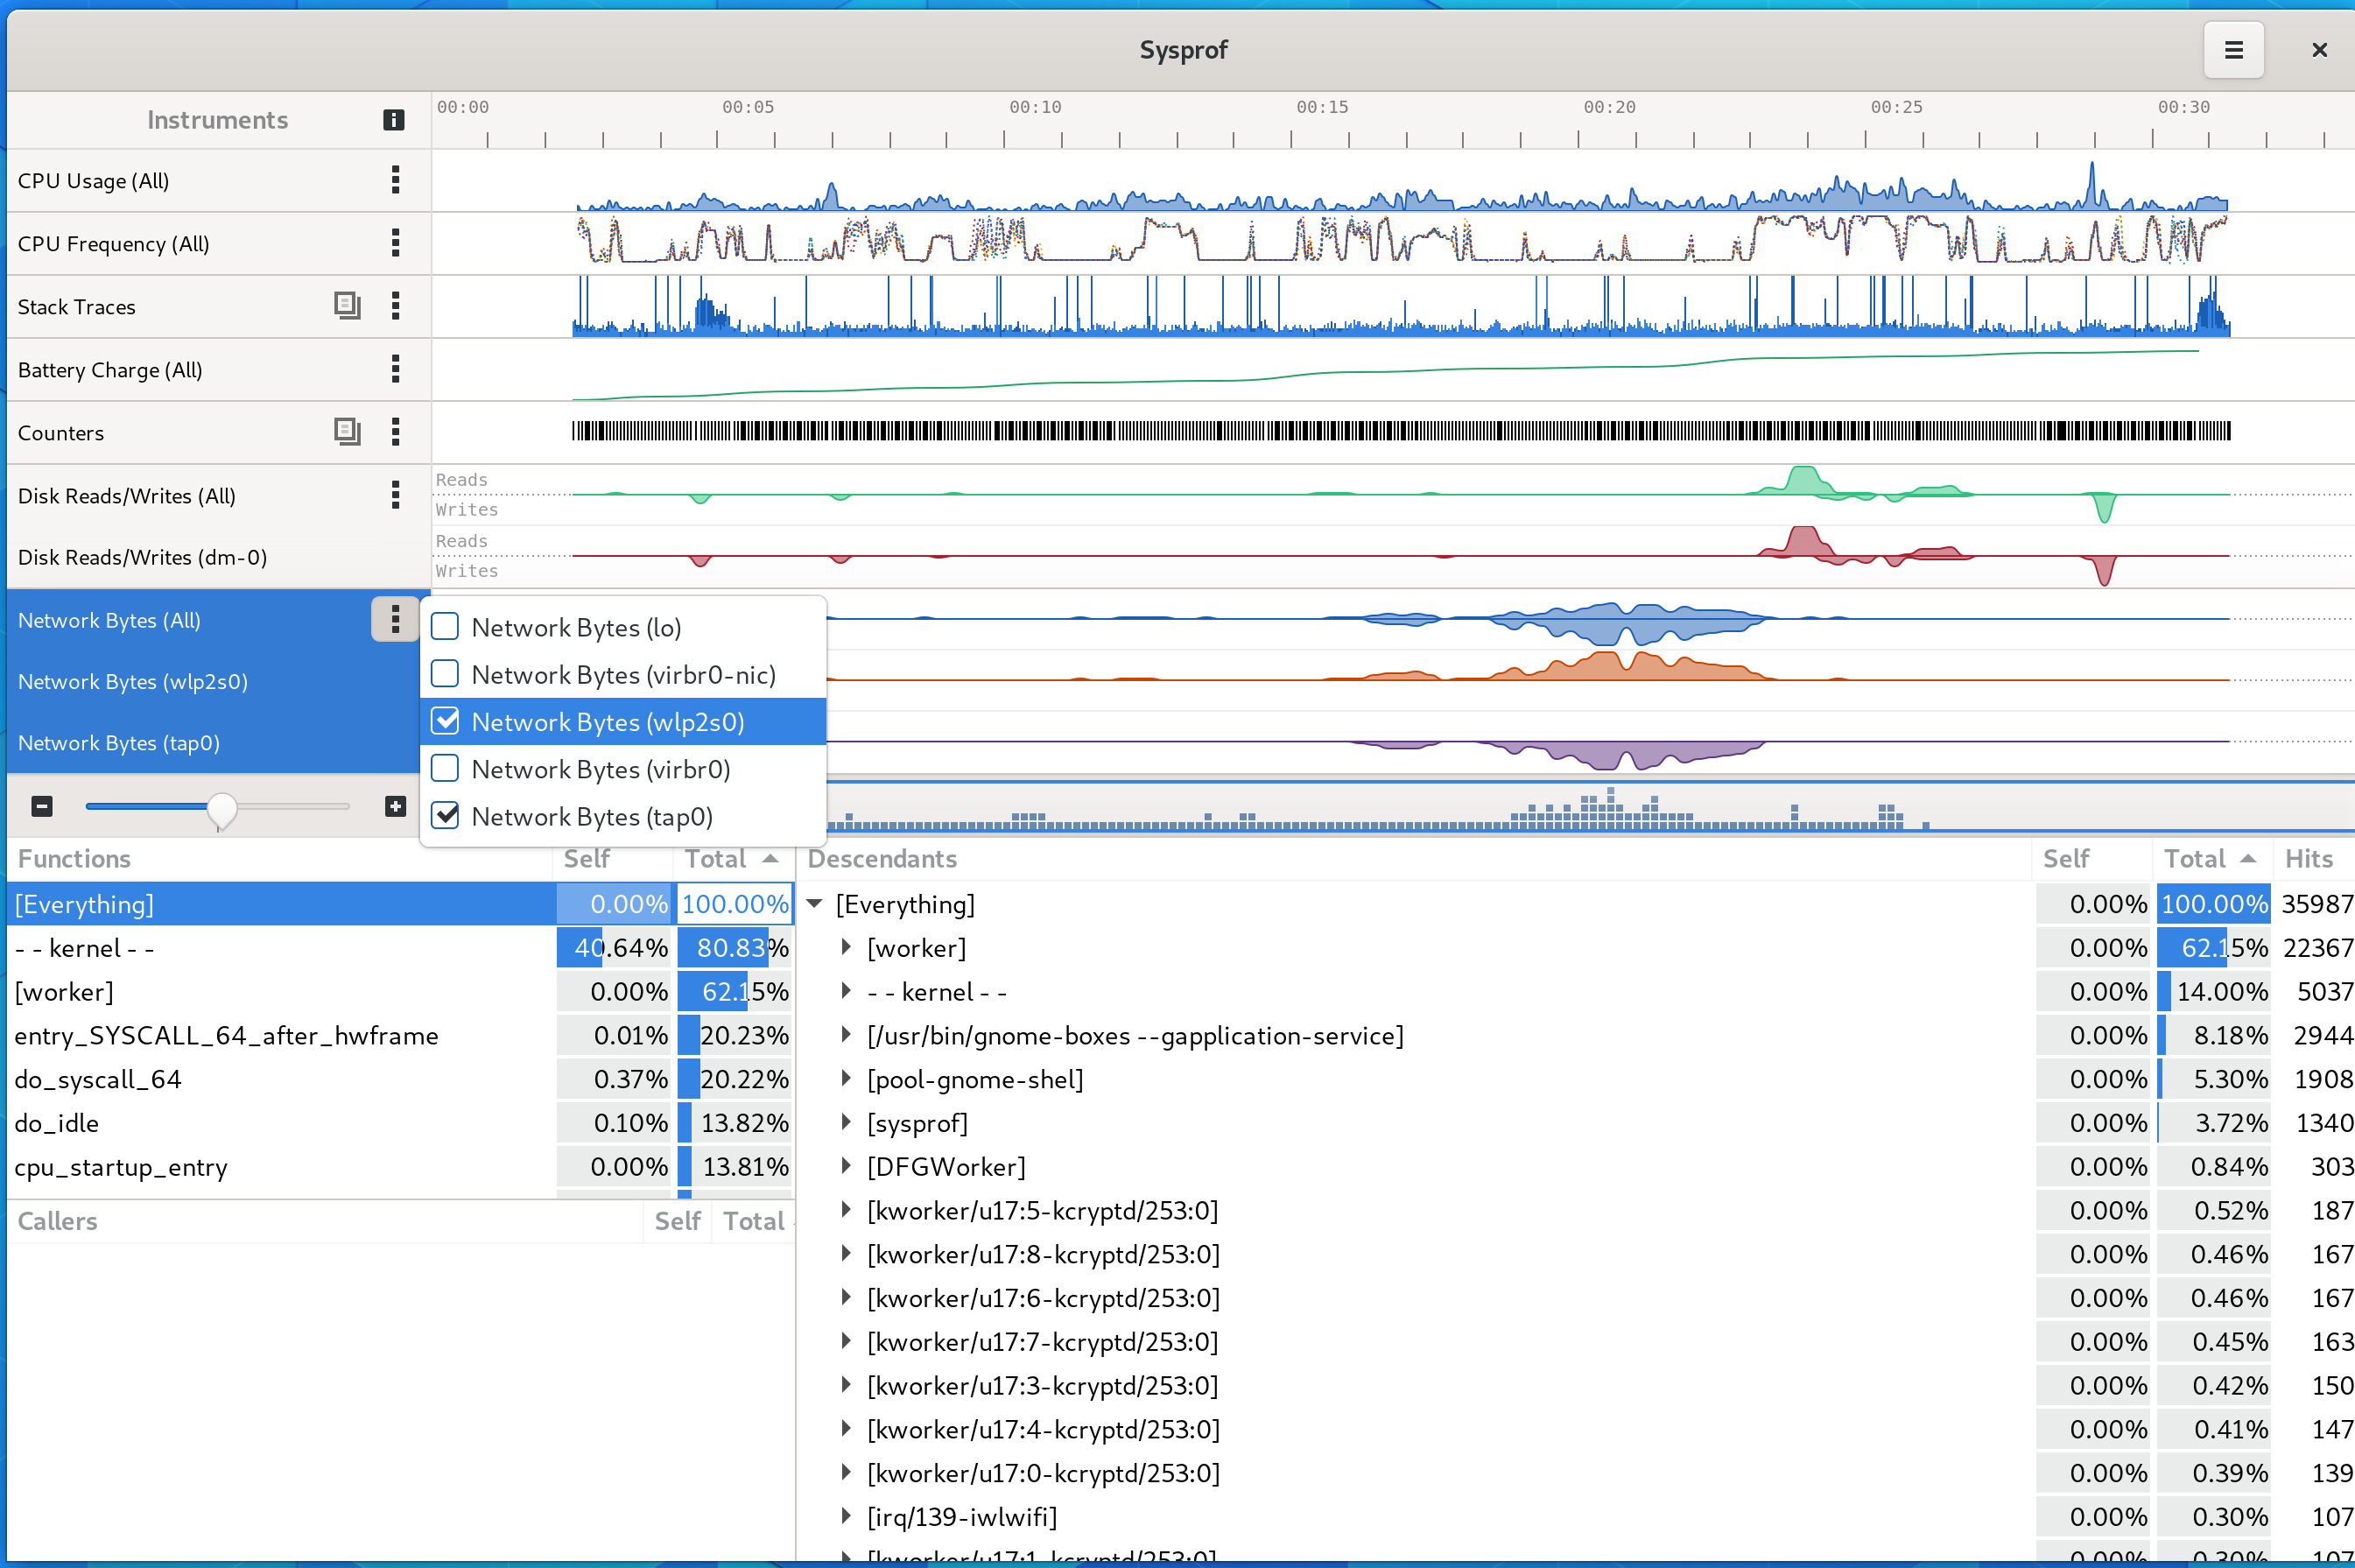The height and width of the screenshot is (1568, 2355).
Task: Select Network Bytes (wlp2s0) menu entry
Action: coord(607,722)
